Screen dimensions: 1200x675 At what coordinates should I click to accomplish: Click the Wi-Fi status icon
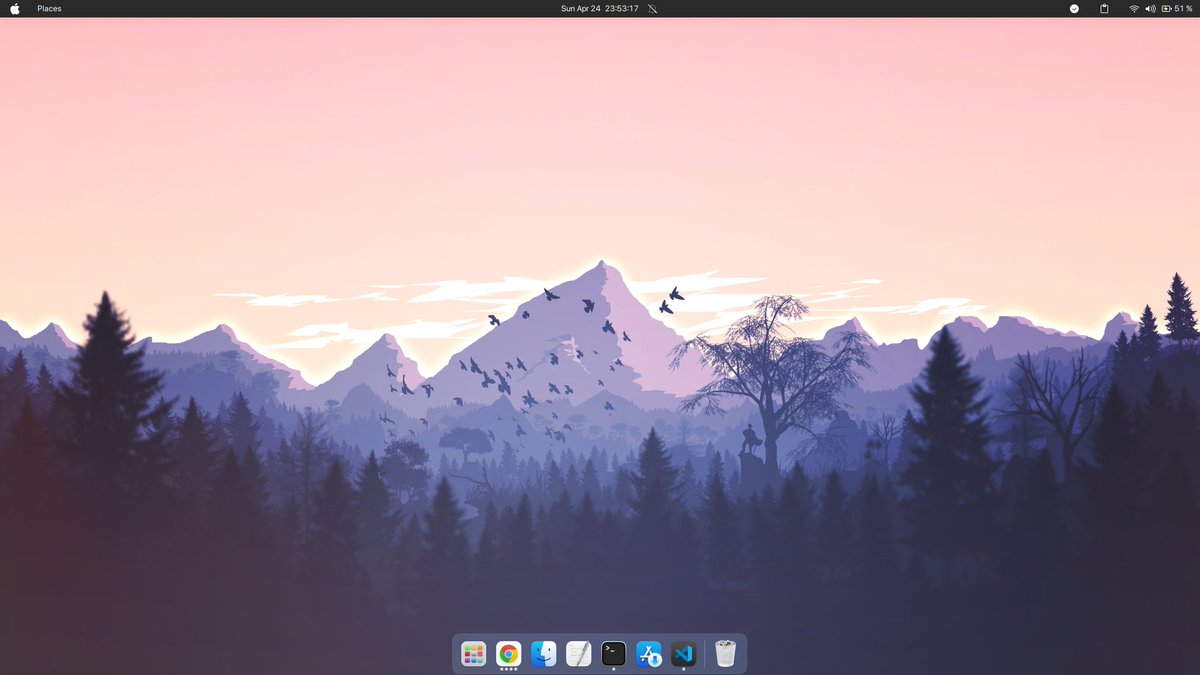coord(1134,8)
